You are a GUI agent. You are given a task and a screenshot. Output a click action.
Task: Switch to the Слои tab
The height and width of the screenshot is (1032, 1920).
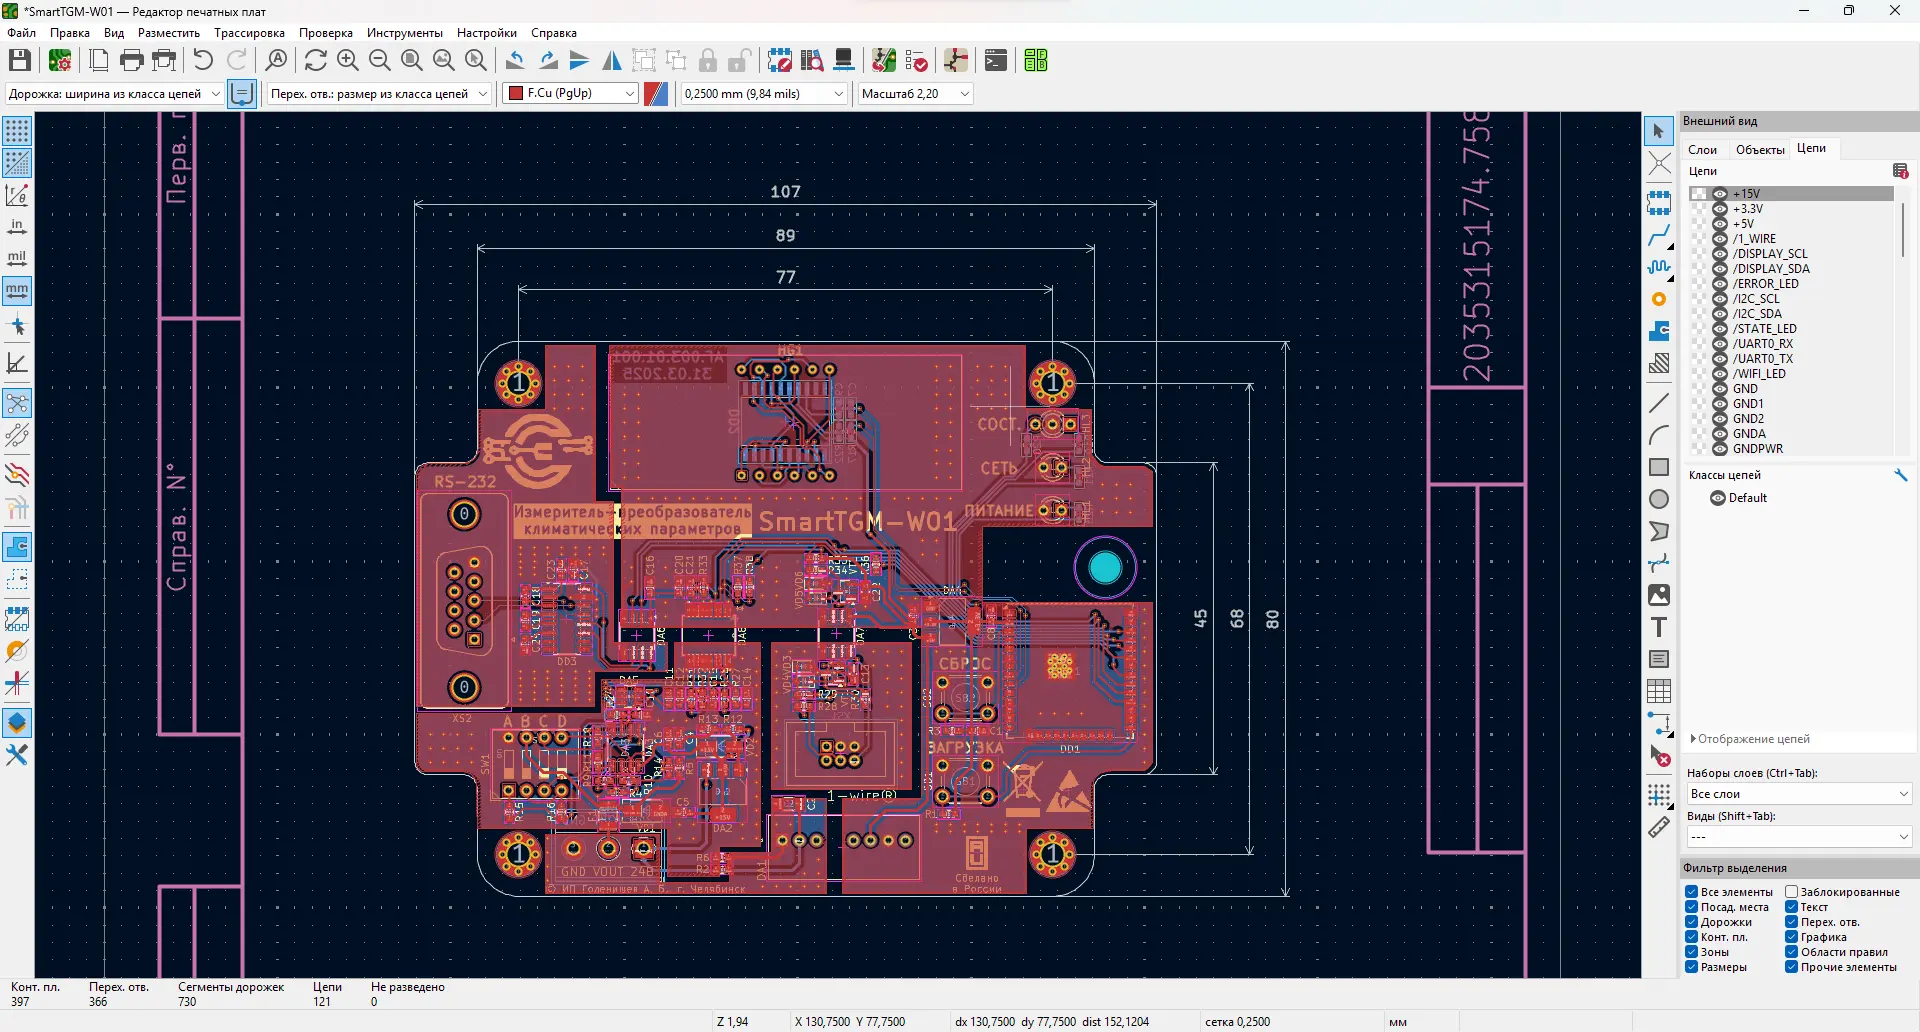coord(1702,149)
